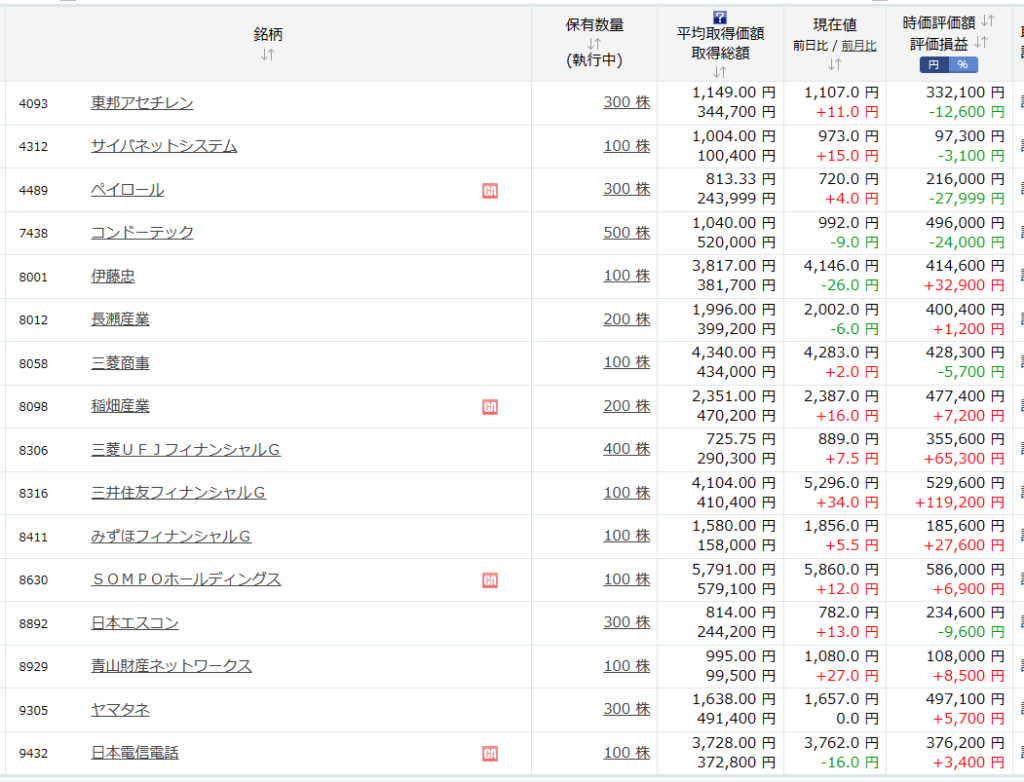The image size is (1024, 782).
Task: Open the 長瀬産業 stock link
Action: tap(120, 319)
